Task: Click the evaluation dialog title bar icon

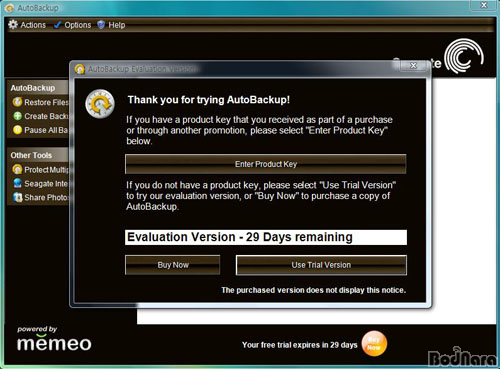Action: 80,69
